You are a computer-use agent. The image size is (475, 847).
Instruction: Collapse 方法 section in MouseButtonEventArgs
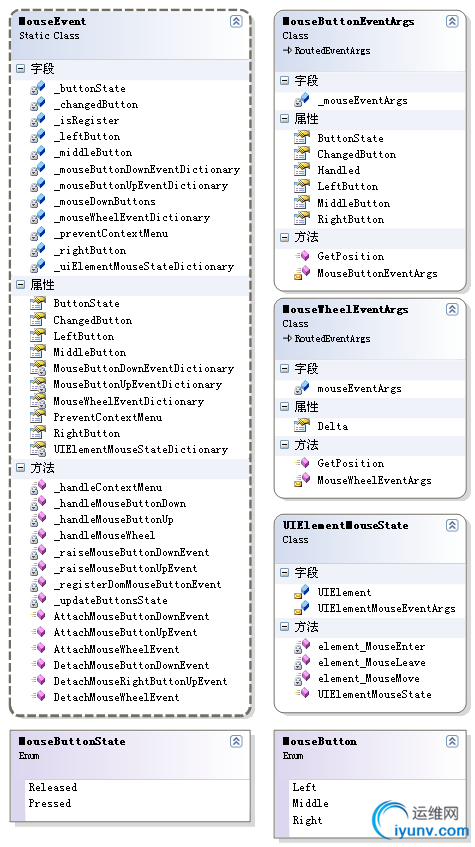pos(285,237)
